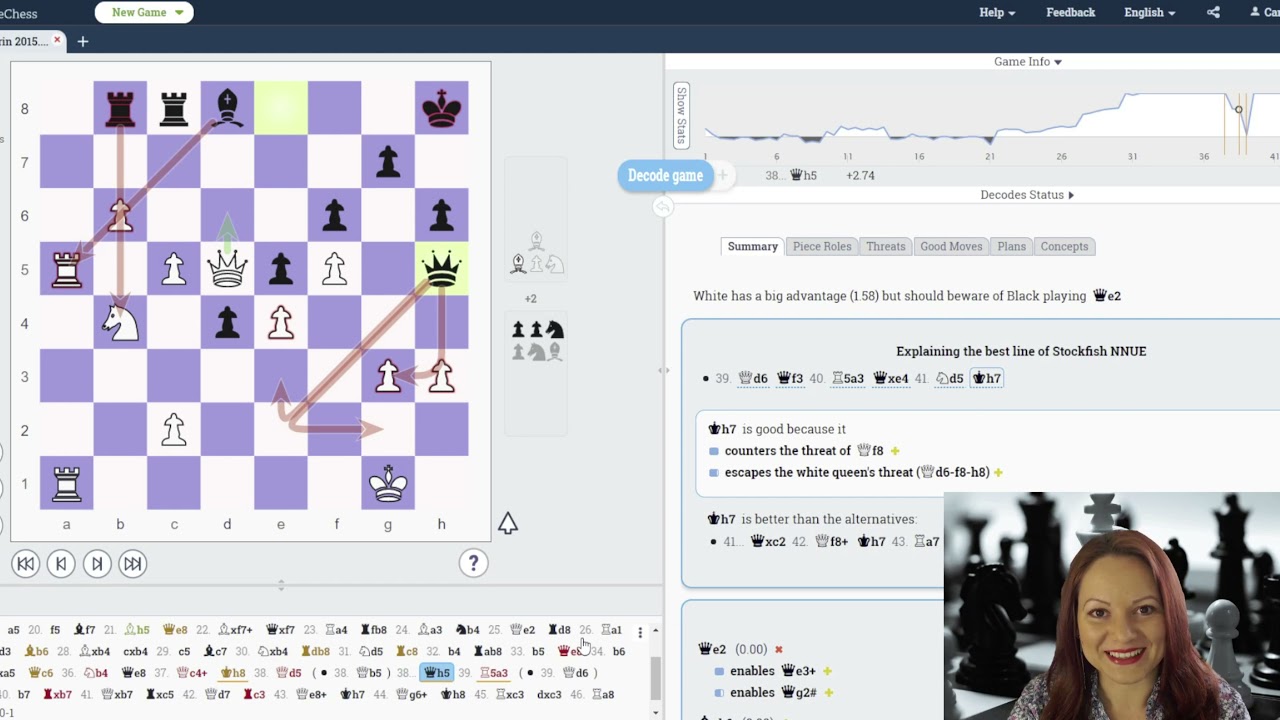Switch to the Summary tab
This screenshot has width=1280, height=720.
tap(753, 246)
